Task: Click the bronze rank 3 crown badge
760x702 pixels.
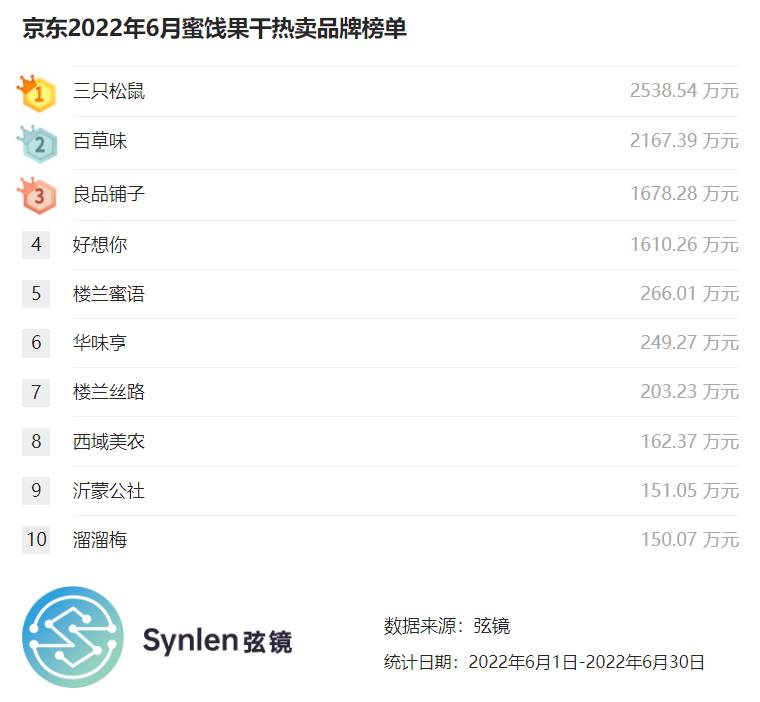Action: coord(38,195)
